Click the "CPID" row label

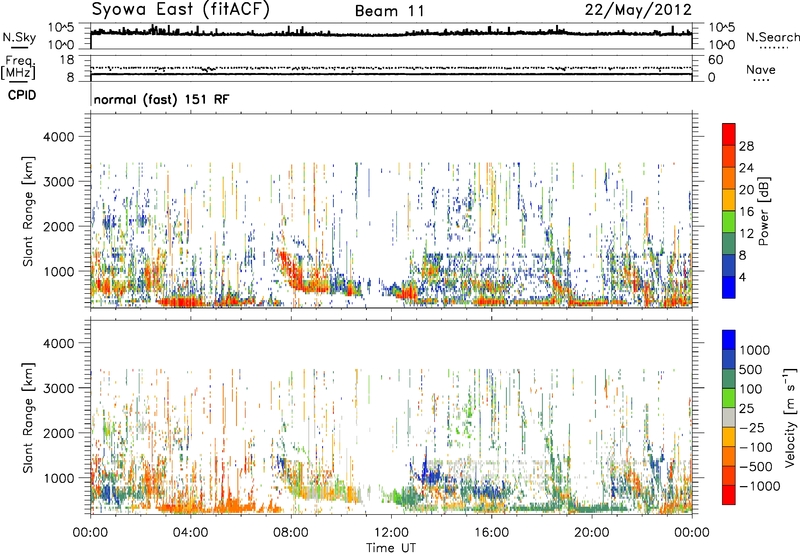click(22, 95)
